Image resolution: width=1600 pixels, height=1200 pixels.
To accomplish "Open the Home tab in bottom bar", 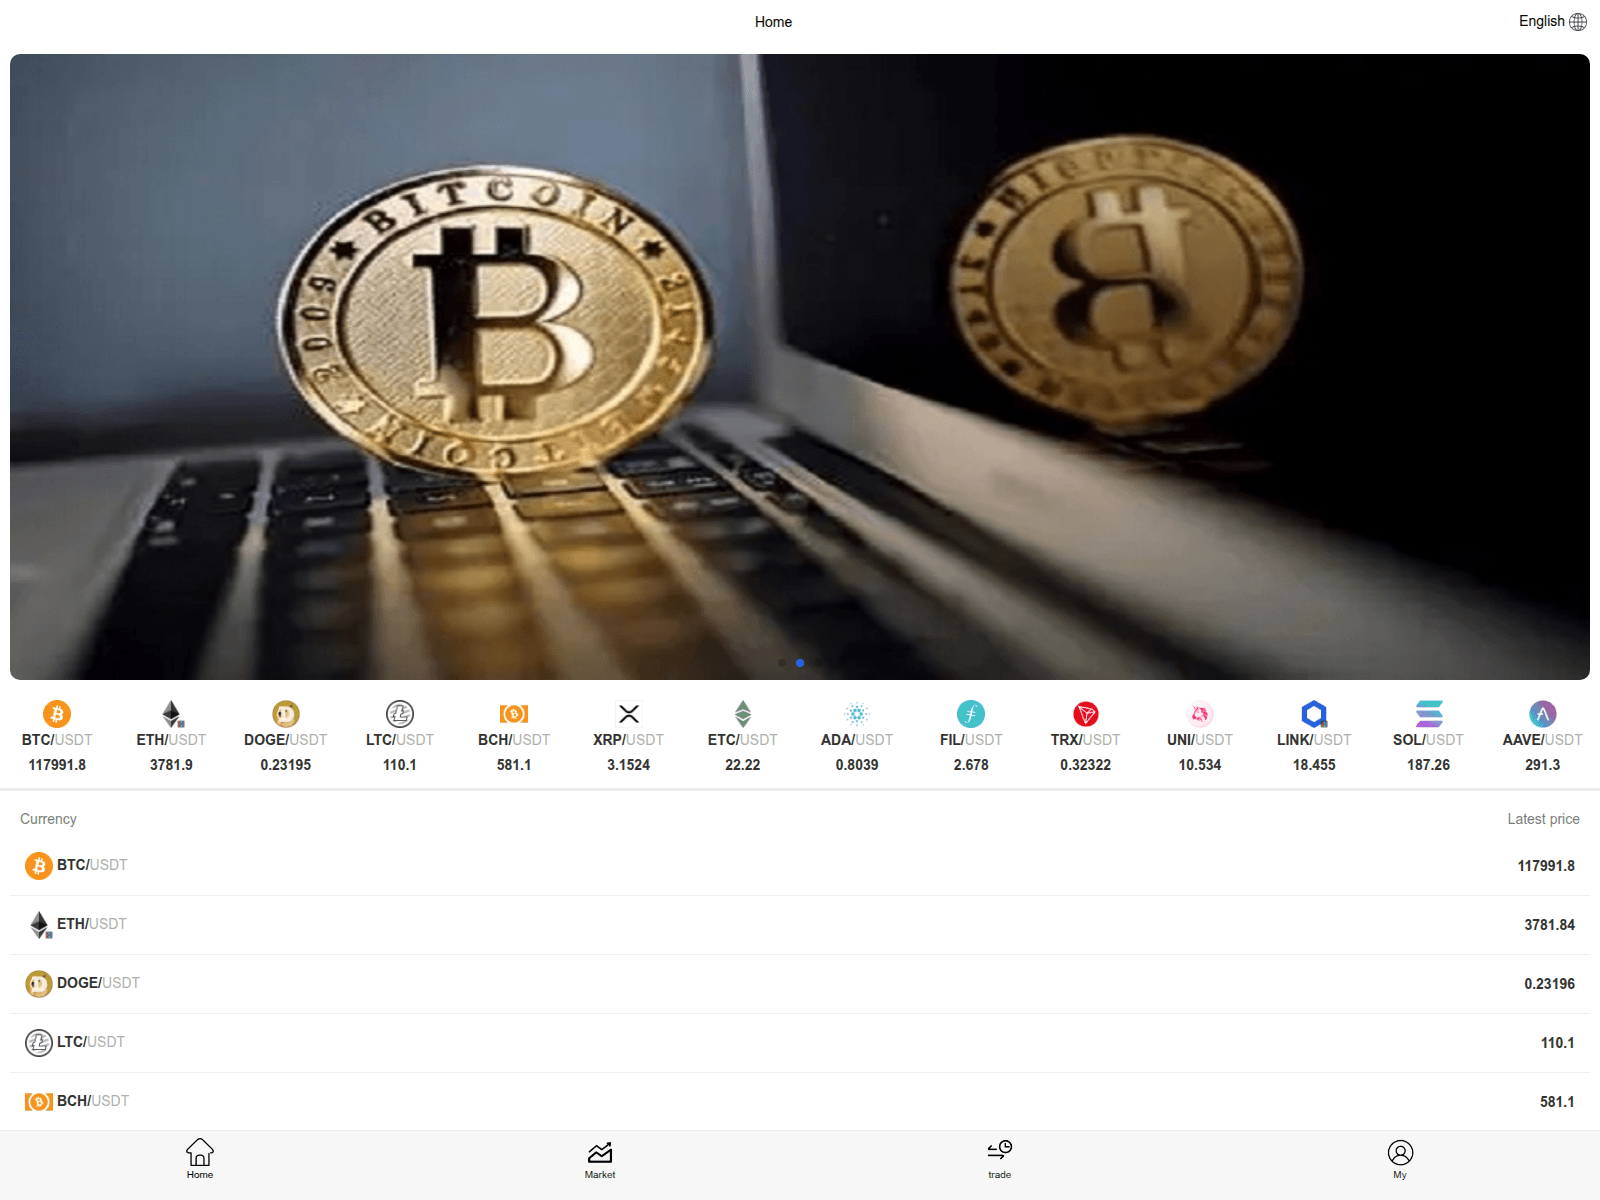I will coord(200,1159).
